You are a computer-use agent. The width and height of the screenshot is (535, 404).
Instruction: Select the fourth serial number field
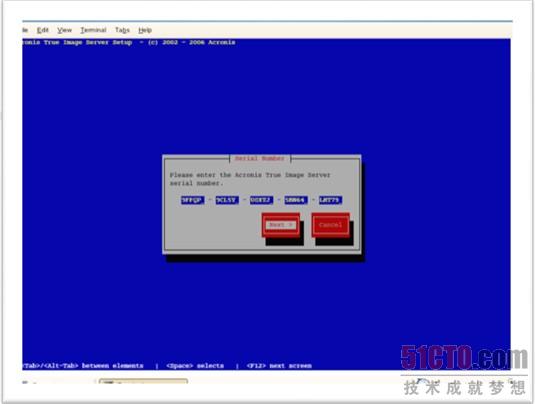tap(296, 200)
